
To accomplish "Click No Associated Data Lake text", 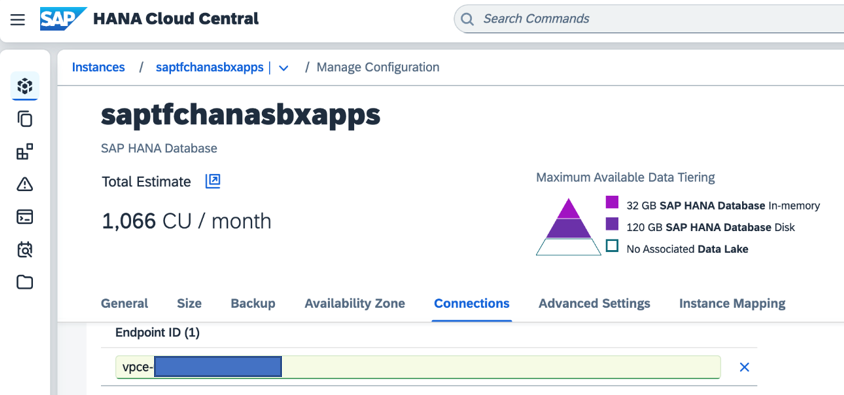I will pyautogui.click(x=687, y=249).
